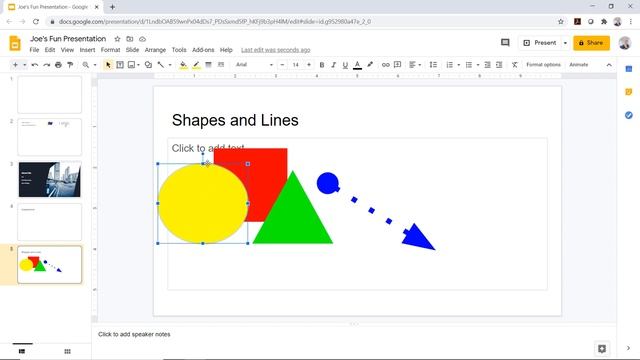Click the Animate button

click(579, 65)
